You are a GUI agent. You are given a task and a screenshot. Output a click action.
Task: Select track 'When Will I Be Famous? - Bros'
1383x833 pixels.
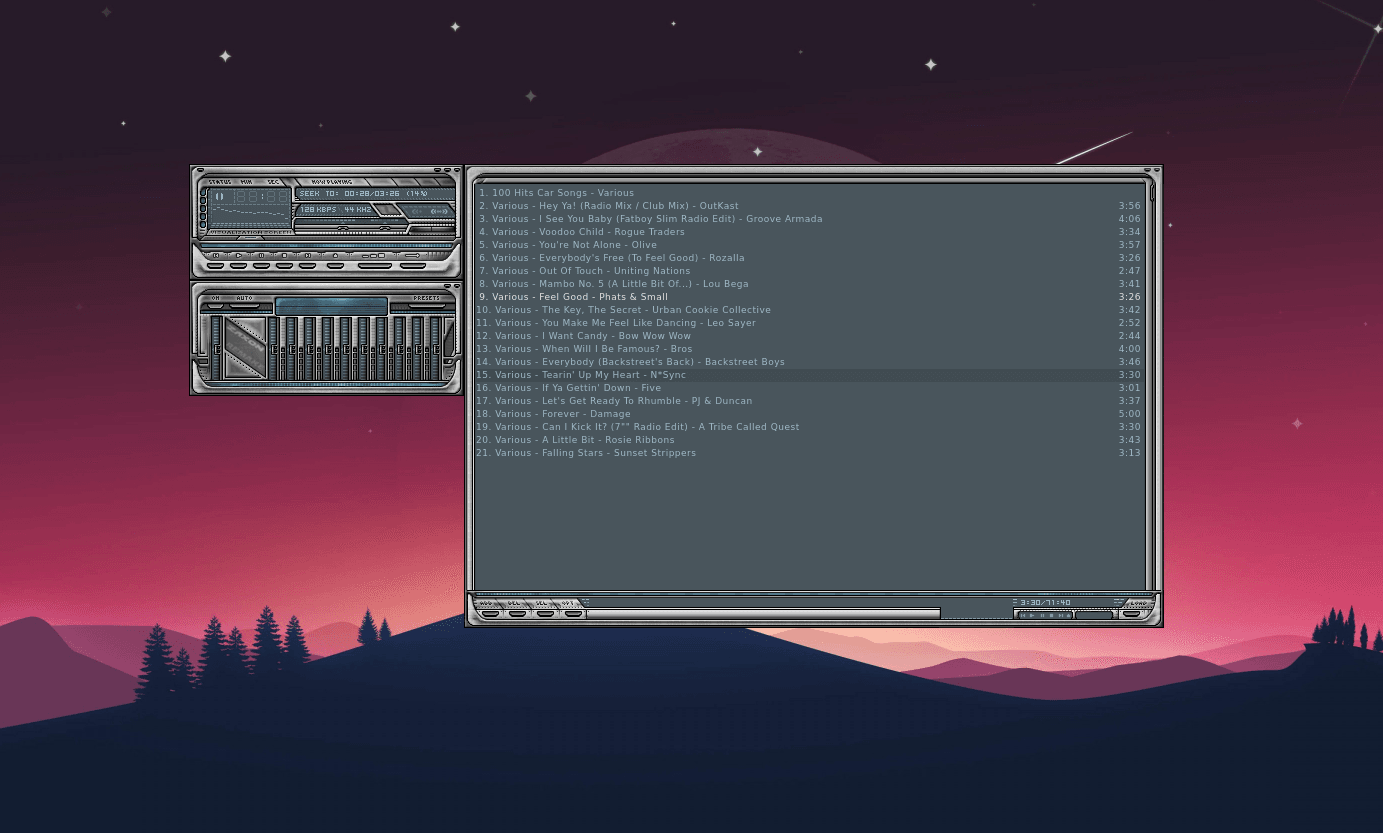point(809,349)
